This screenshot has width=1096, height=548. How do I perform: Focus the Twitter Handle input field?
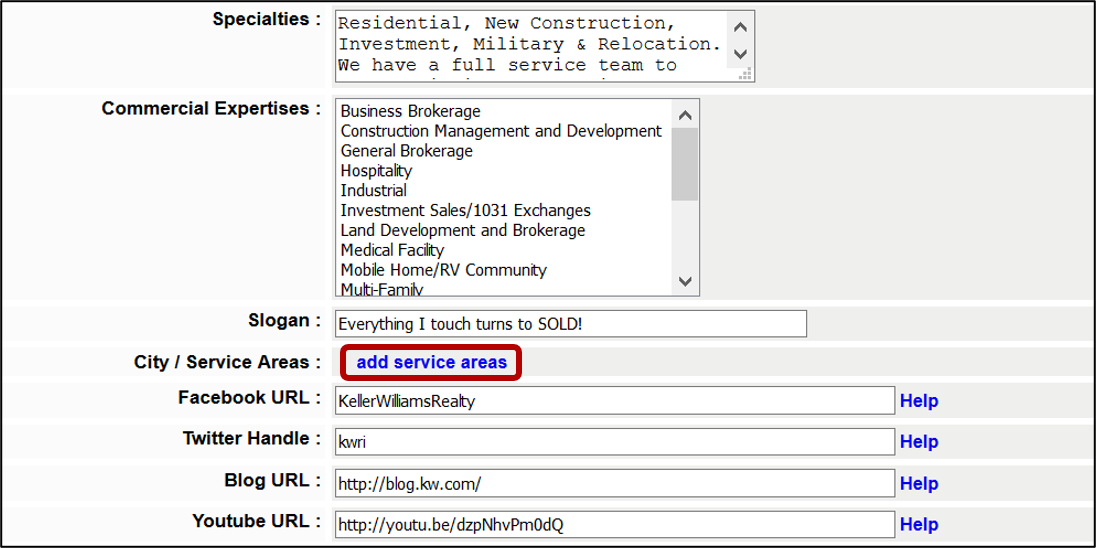coord(614,442)
